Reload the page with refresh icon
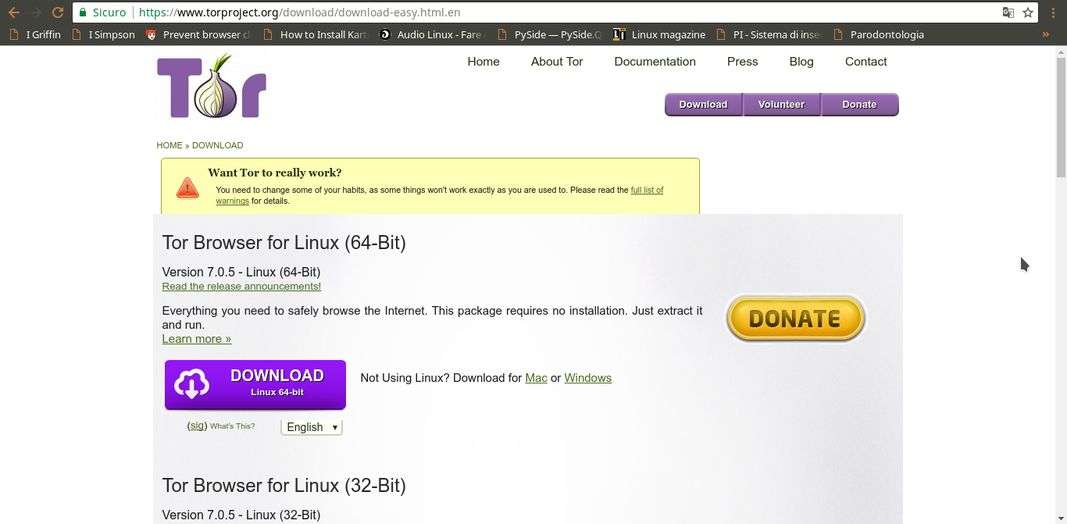 point(58,12)
